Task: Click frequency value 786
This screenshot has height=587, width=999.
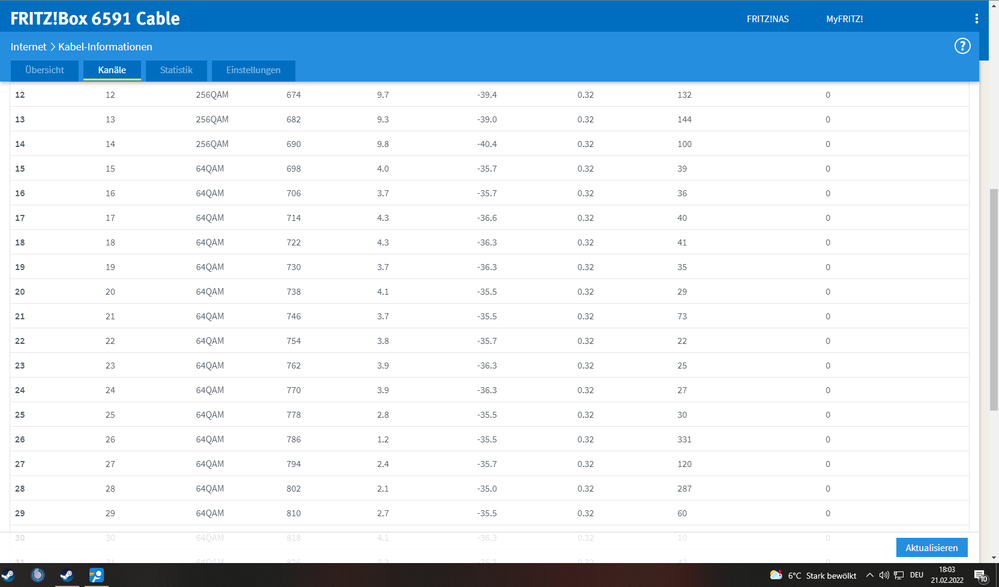Action: click(x=294, y=439)
